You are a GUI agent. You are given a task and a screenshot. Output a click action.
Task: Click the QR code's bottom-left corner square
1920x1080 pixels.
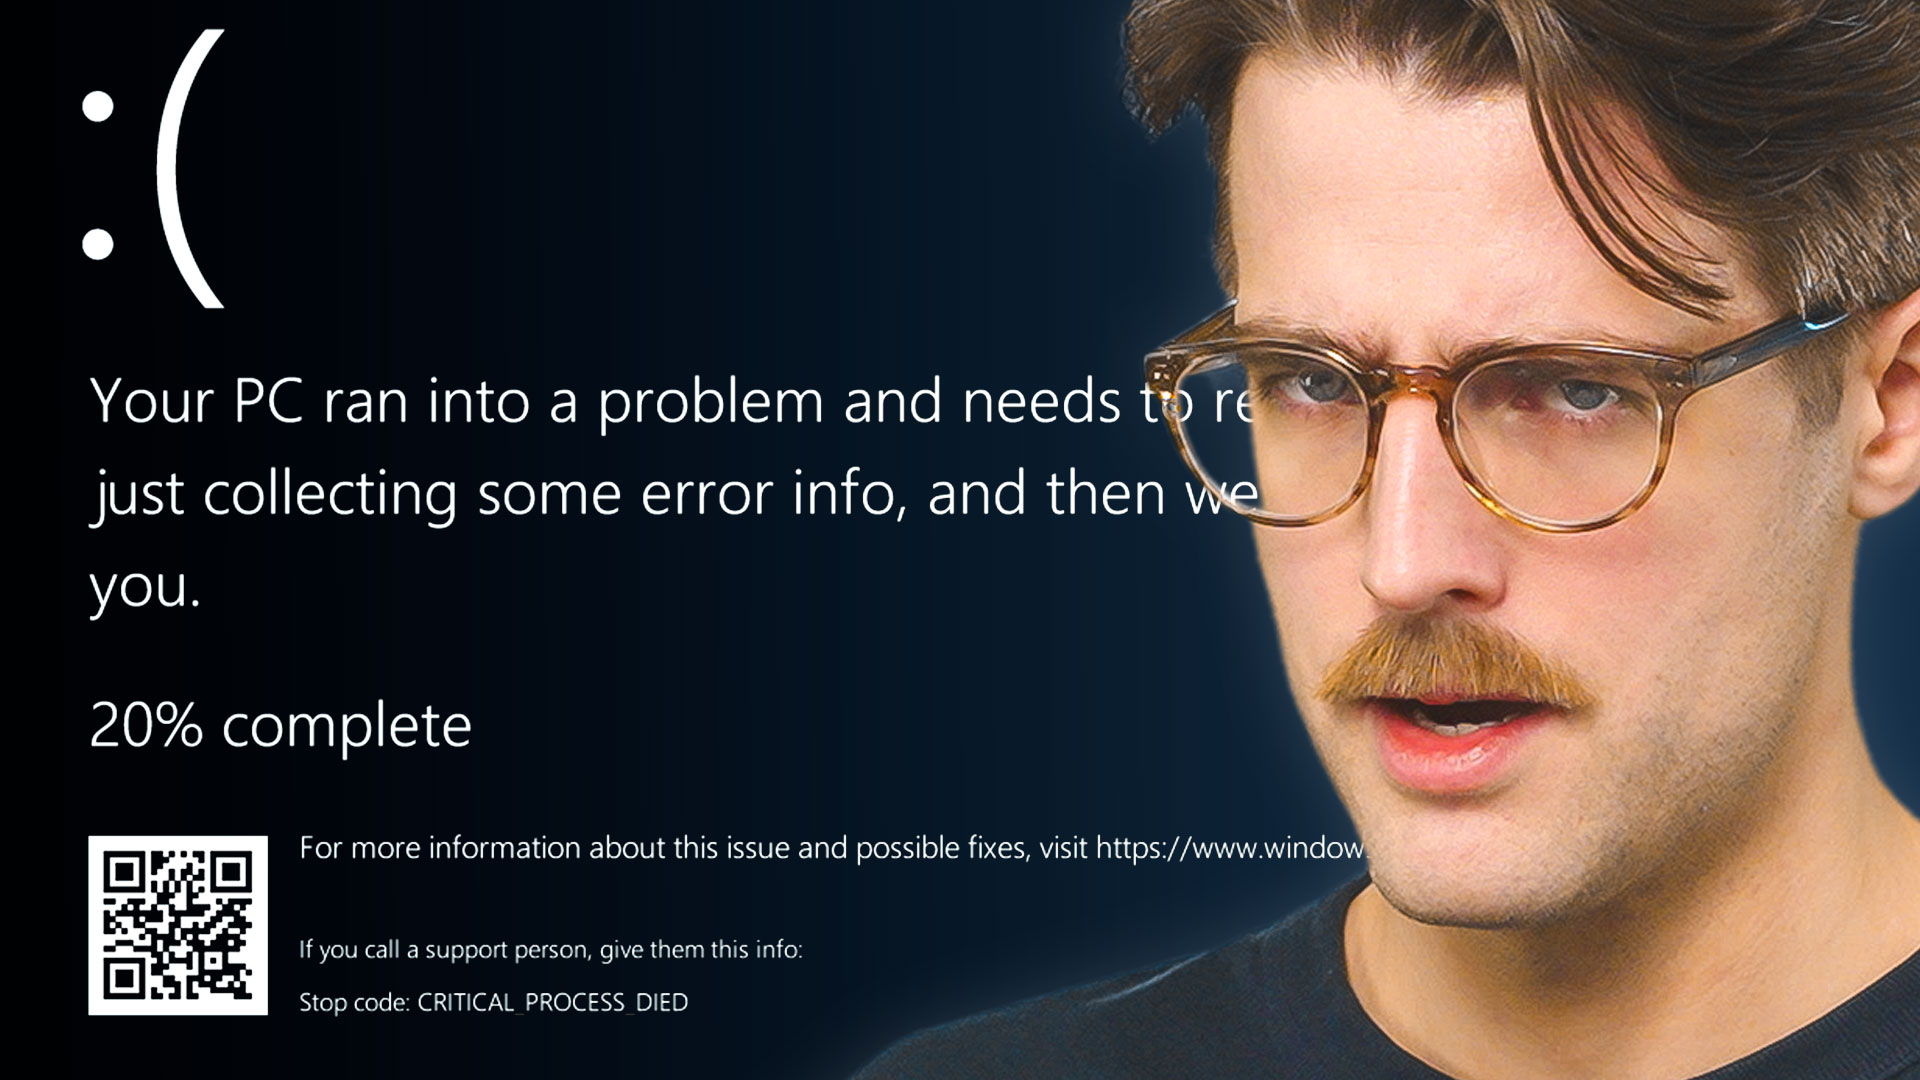(x=123, y=979)
